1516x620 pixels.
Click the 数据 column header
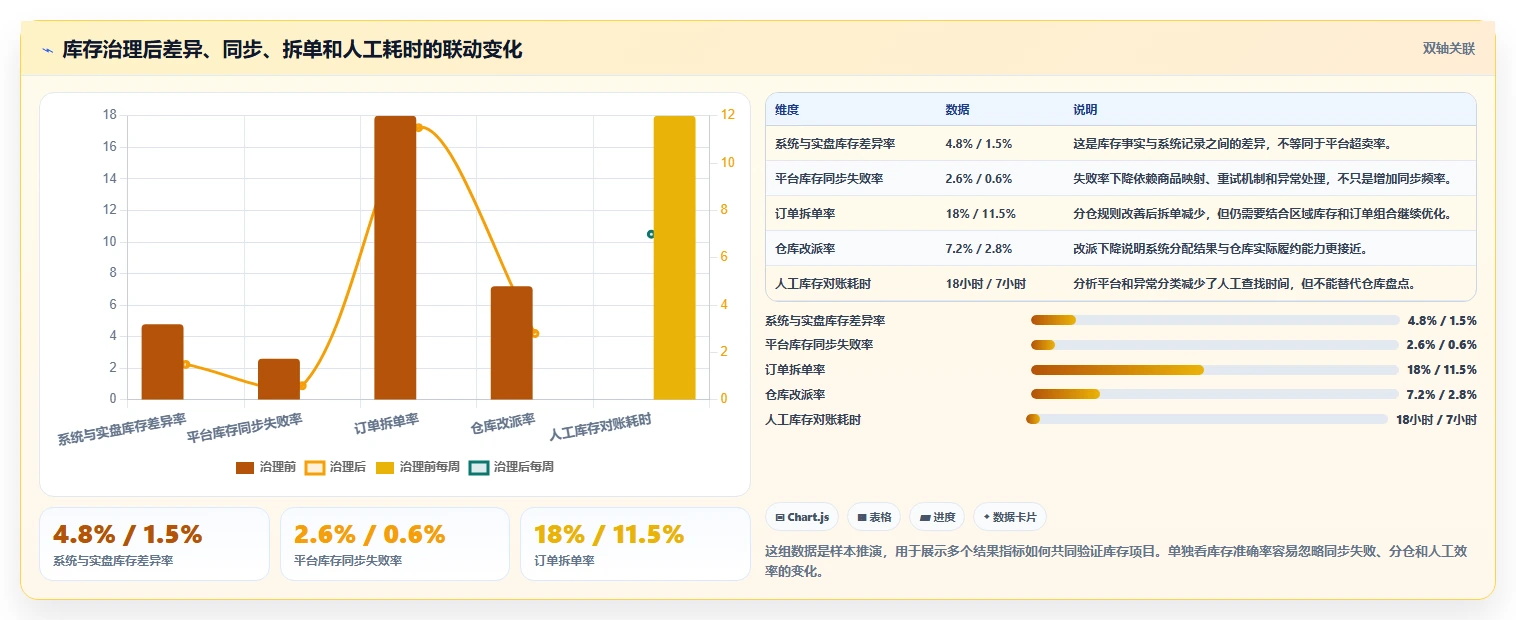(957, 110)
